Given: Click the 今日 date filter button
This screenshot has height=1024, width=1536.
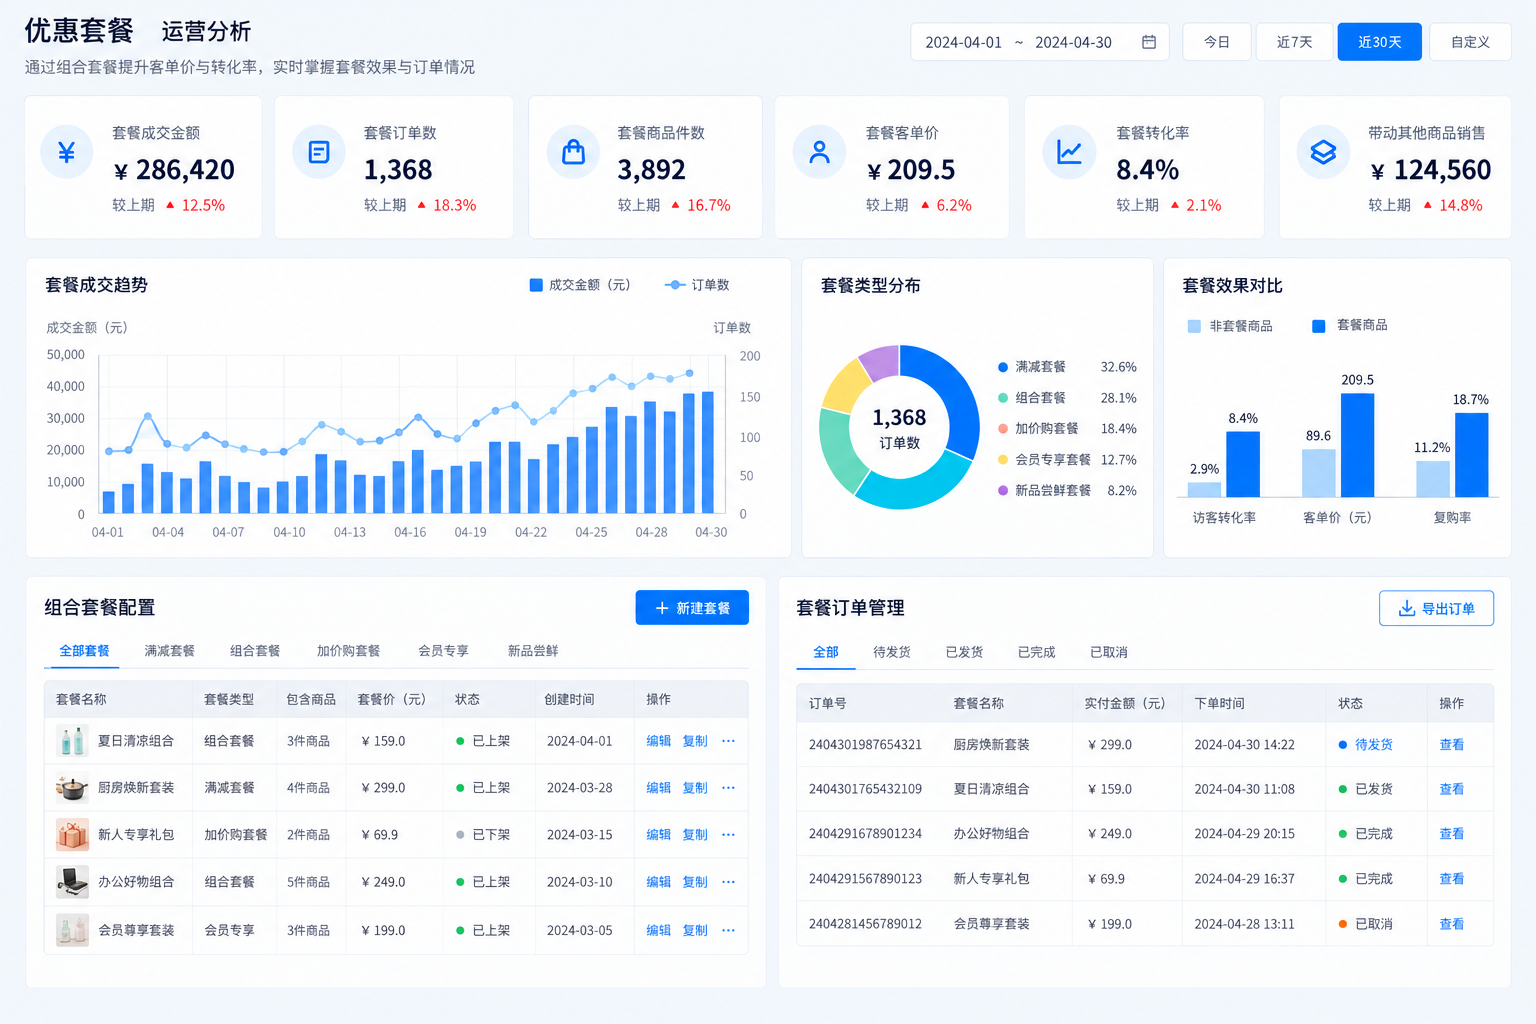Looking at the screenshot, I should [x=1216, y=42].
